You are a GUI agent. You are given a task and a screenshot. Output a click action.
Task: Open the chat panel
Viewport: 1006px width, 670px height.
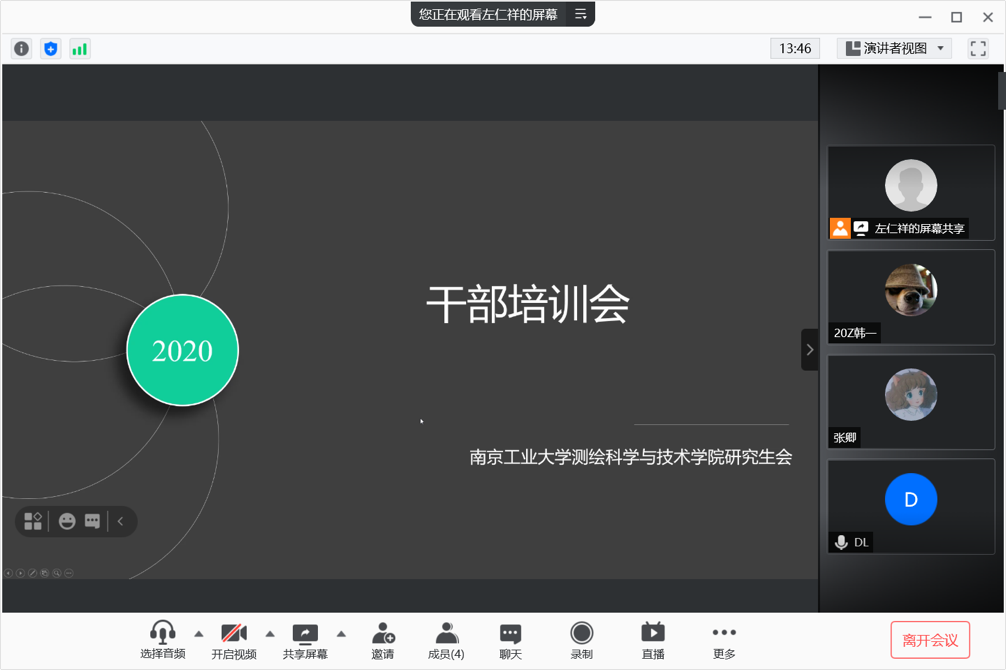click(x=510, y=640)
